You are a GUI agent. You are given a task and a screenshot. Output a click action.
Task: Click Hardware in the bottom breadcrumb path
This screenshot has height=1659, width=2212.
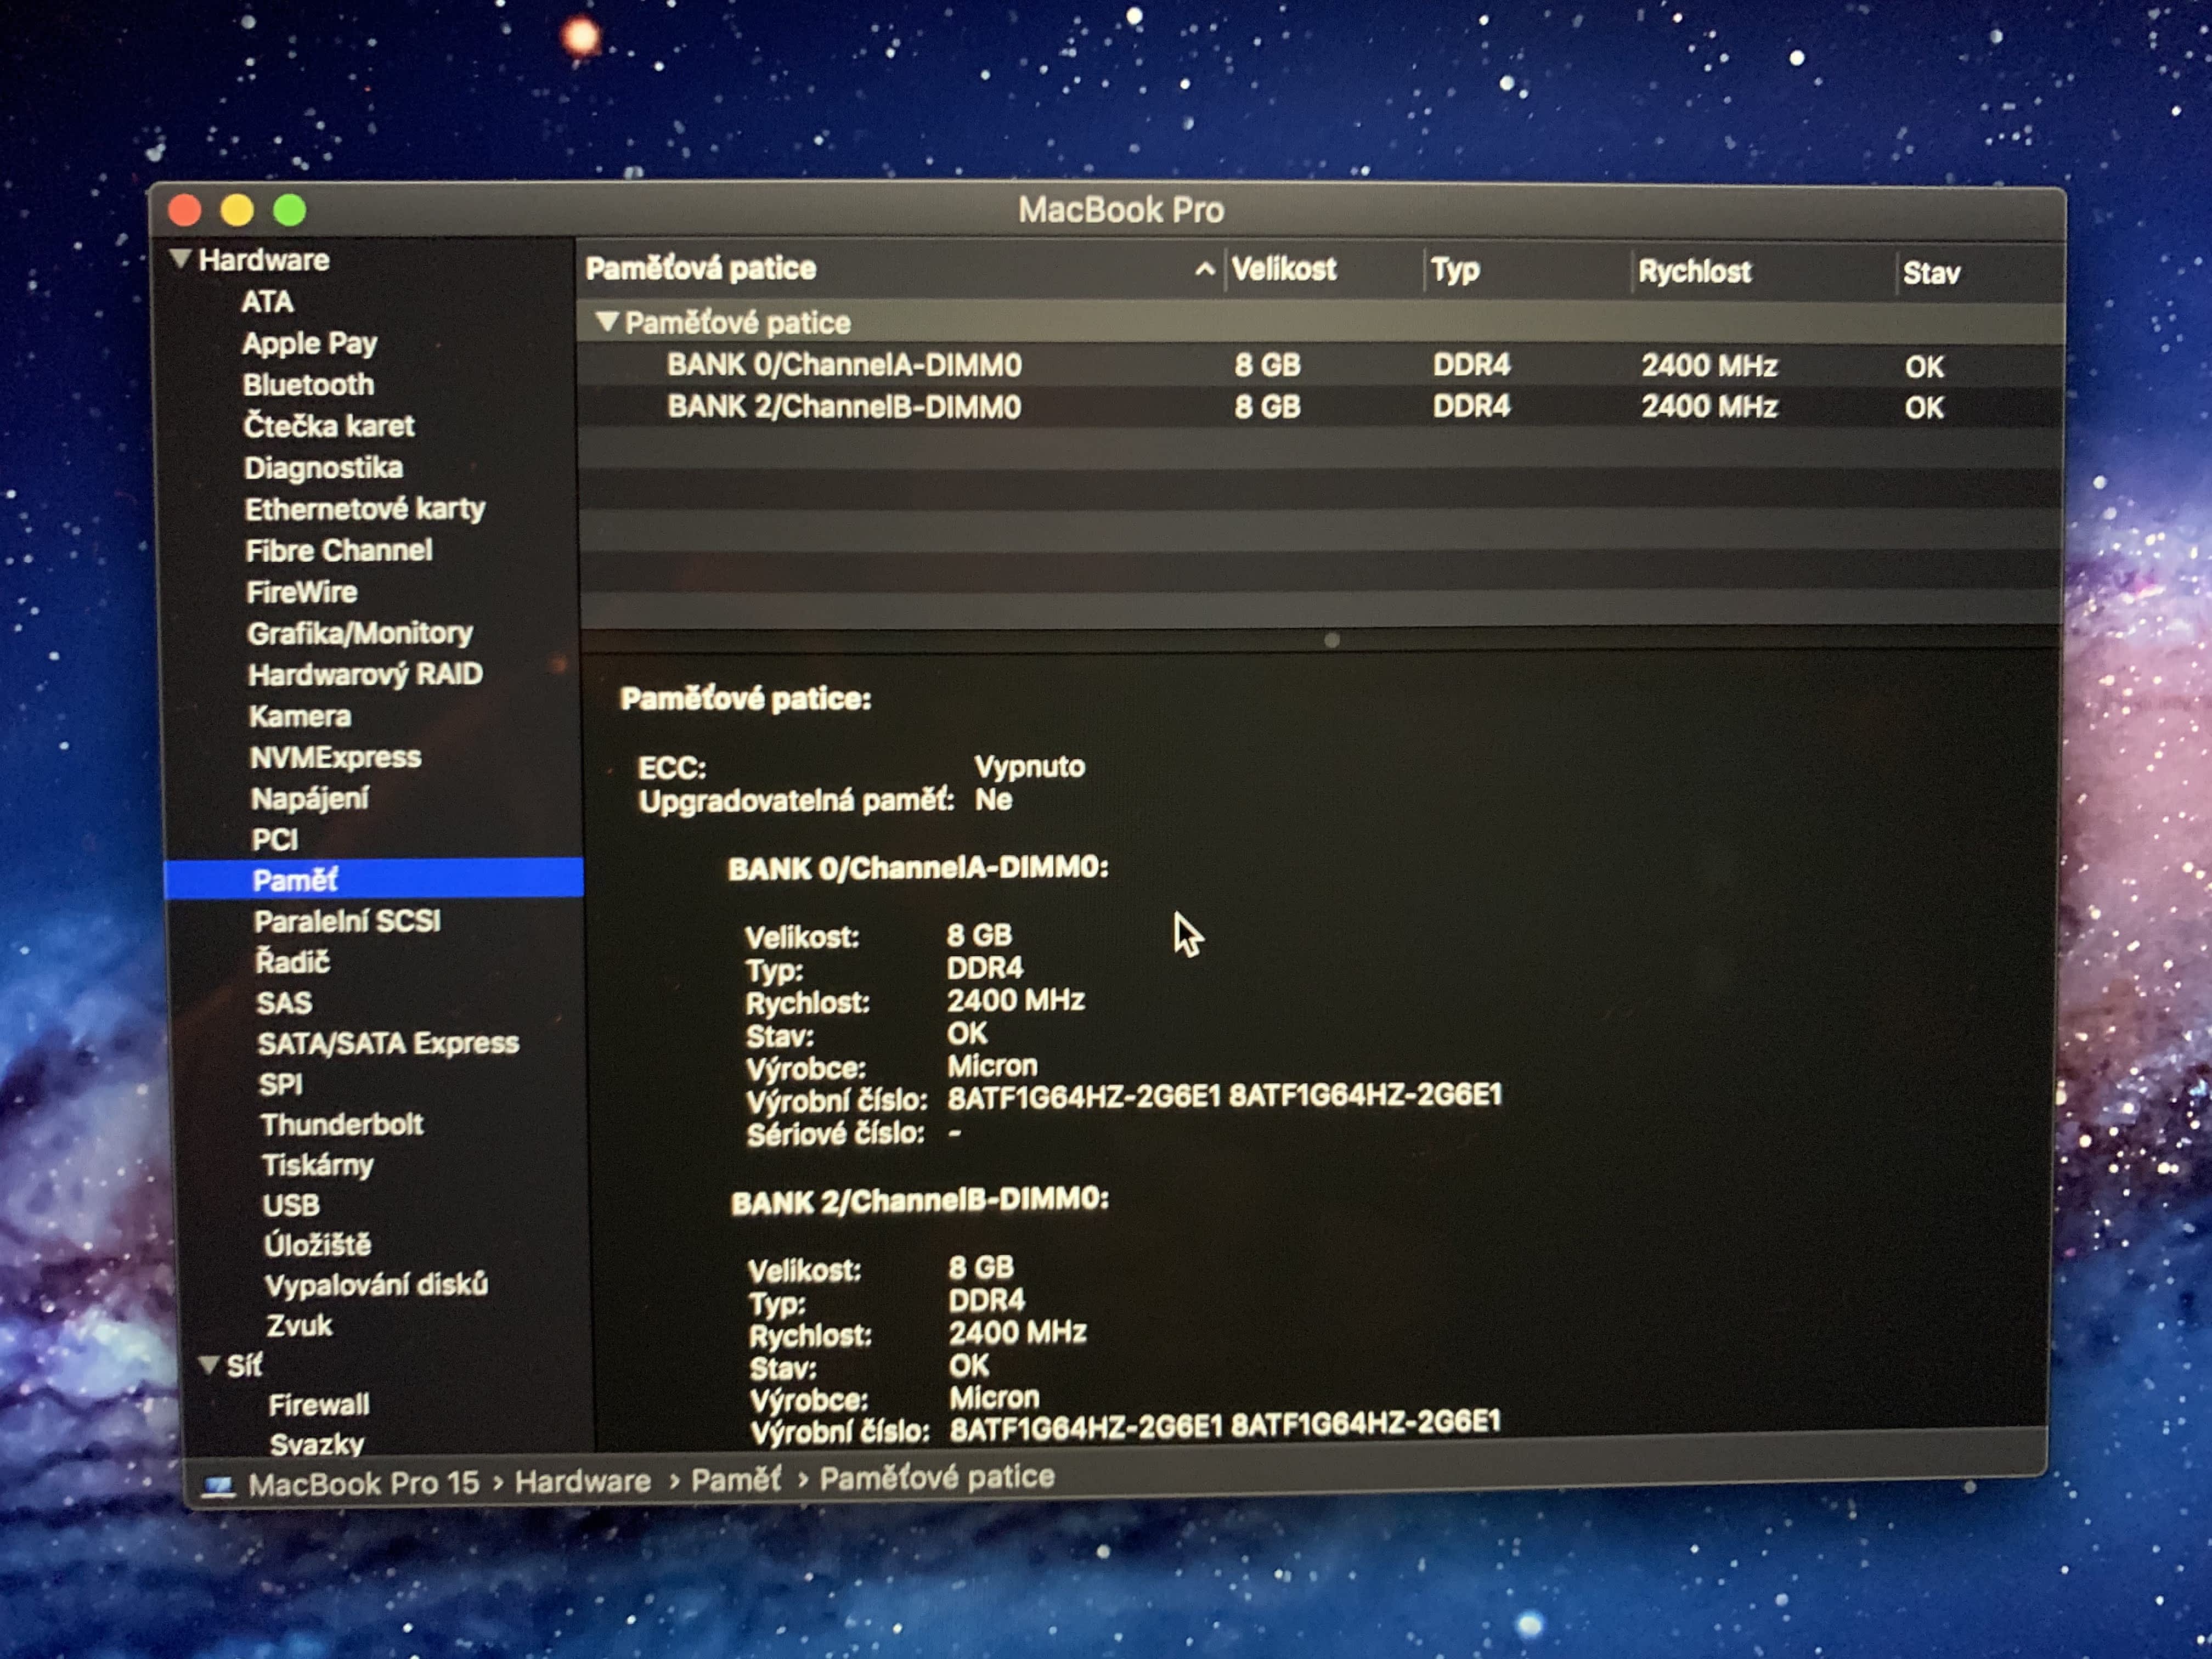coord(582,1481)
